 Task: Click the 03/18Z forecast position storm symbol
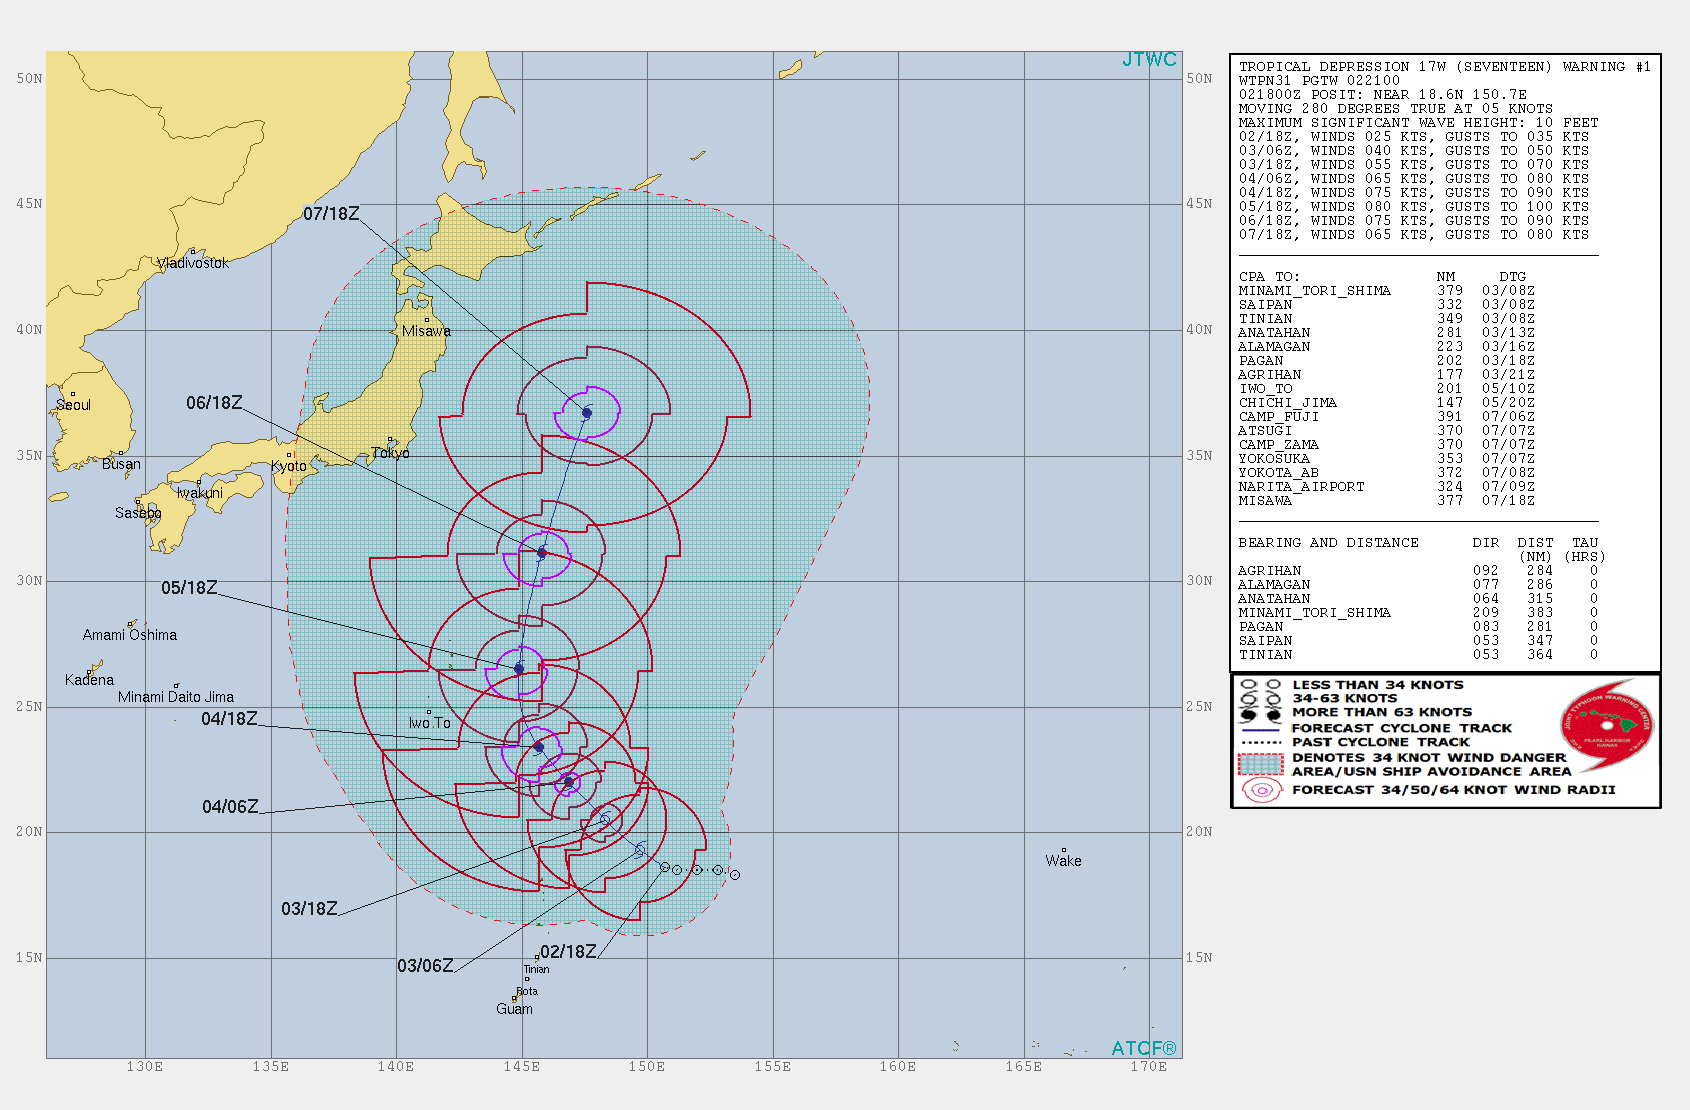click(605, 820)
